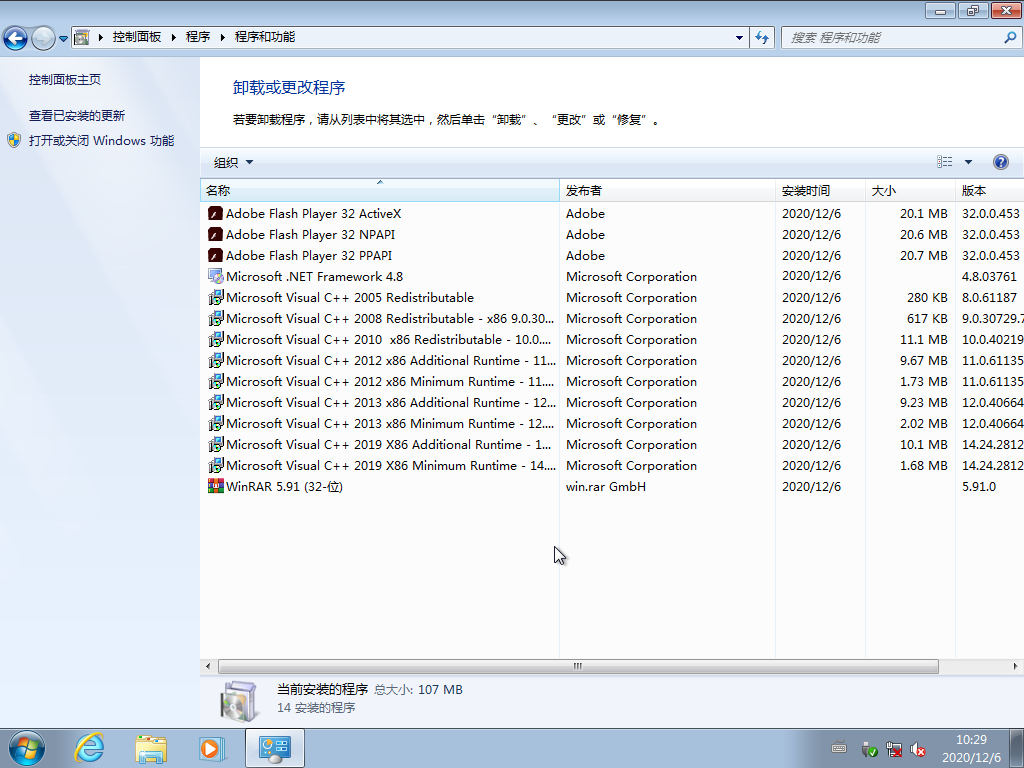Open Windows Explorer from the taskbar

click(151, 747)
